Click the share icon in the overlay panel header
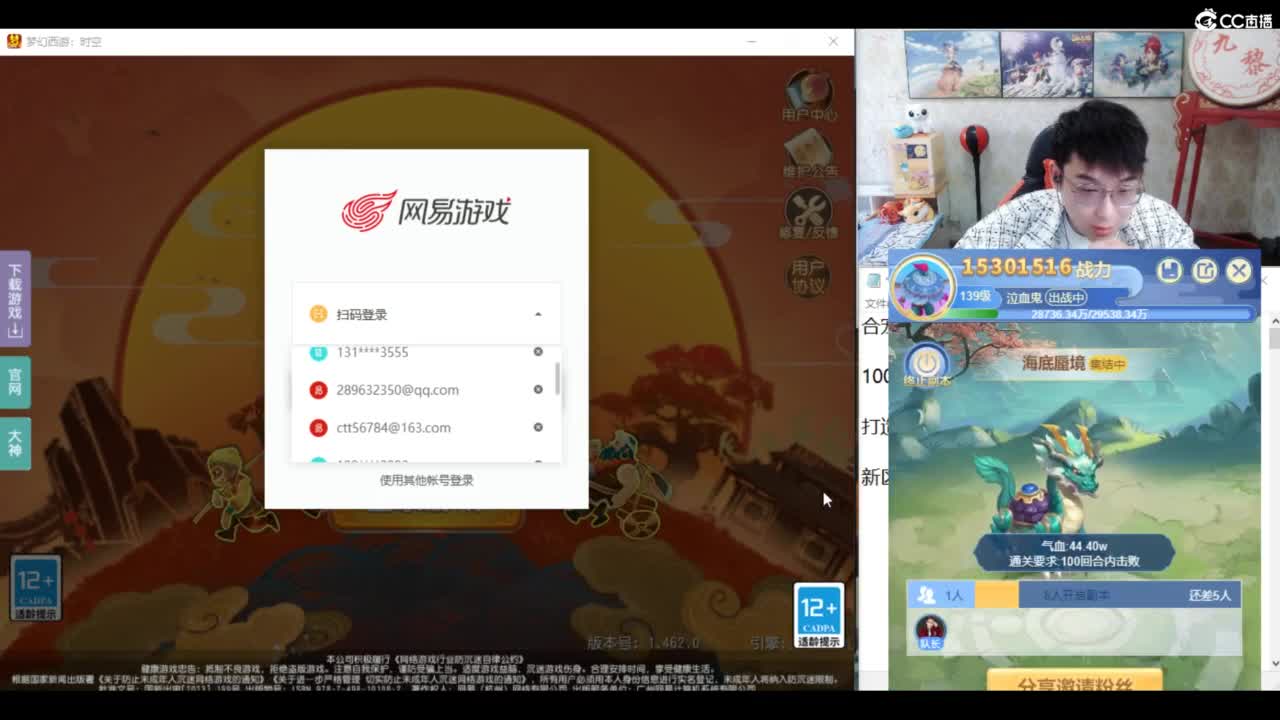 point(1205,270)
